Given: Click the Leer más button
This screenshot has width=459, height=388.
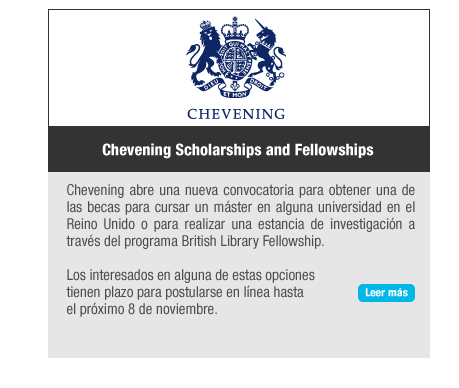Looking at the screenshot, I should point(386,293).
